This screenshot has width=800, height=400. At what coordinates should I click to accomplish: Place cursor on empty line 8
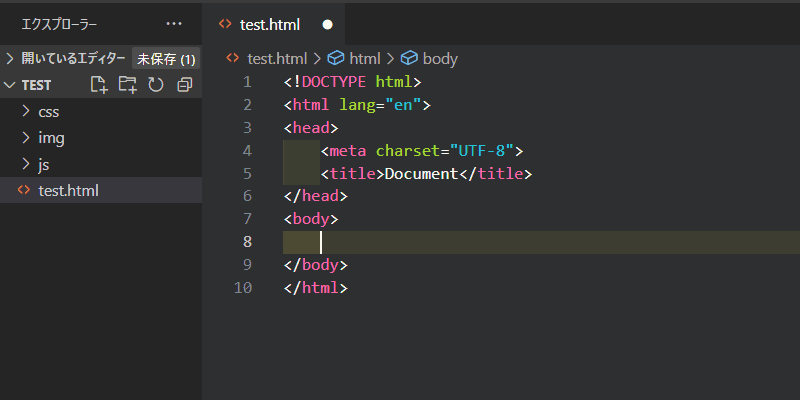coord(541,242)
